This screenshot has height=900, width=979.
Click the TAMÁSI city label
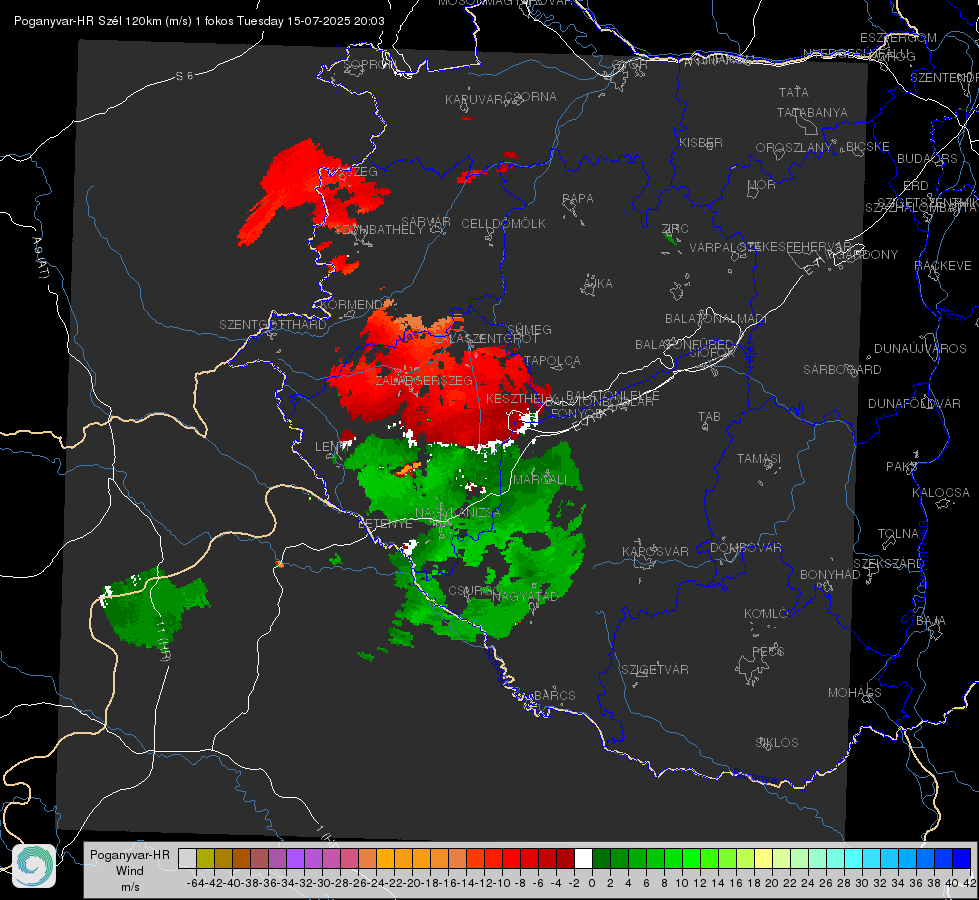tap(759, 458)
